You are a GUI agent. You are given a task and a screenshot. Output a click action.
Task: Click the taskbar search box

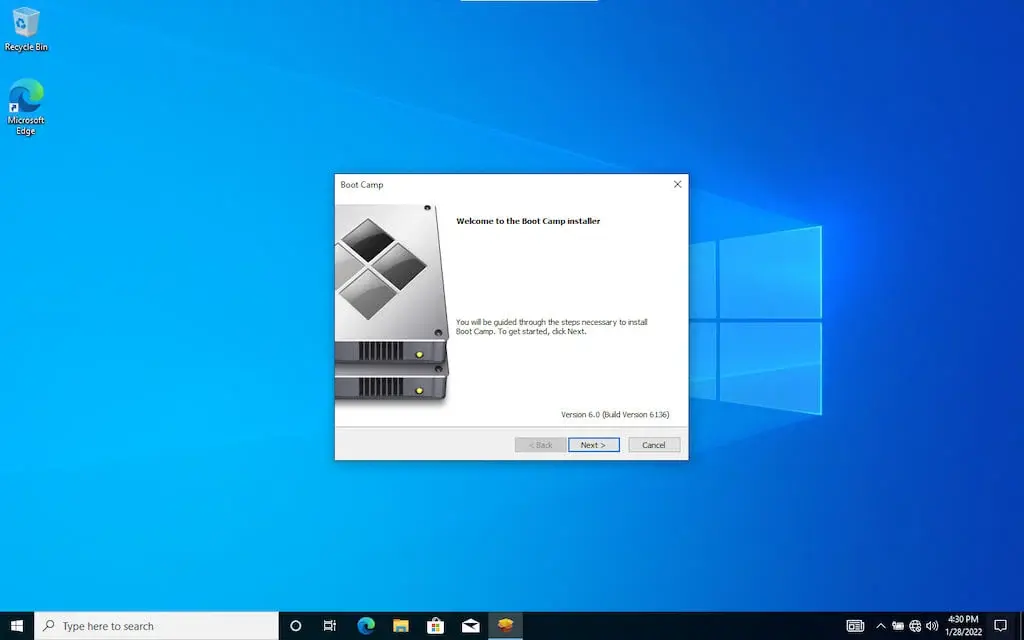156,626
